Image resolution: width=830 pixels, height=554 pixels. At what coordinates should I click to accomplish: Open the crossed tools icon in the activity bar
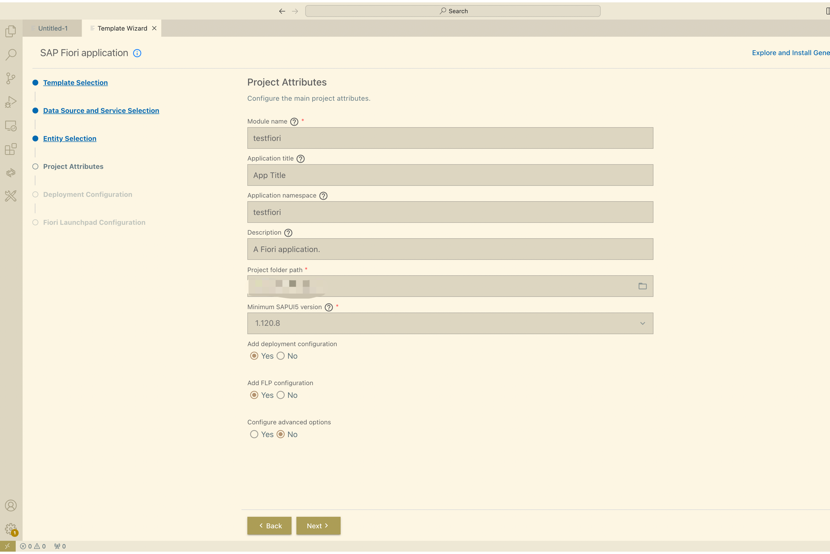click(11, 196)
